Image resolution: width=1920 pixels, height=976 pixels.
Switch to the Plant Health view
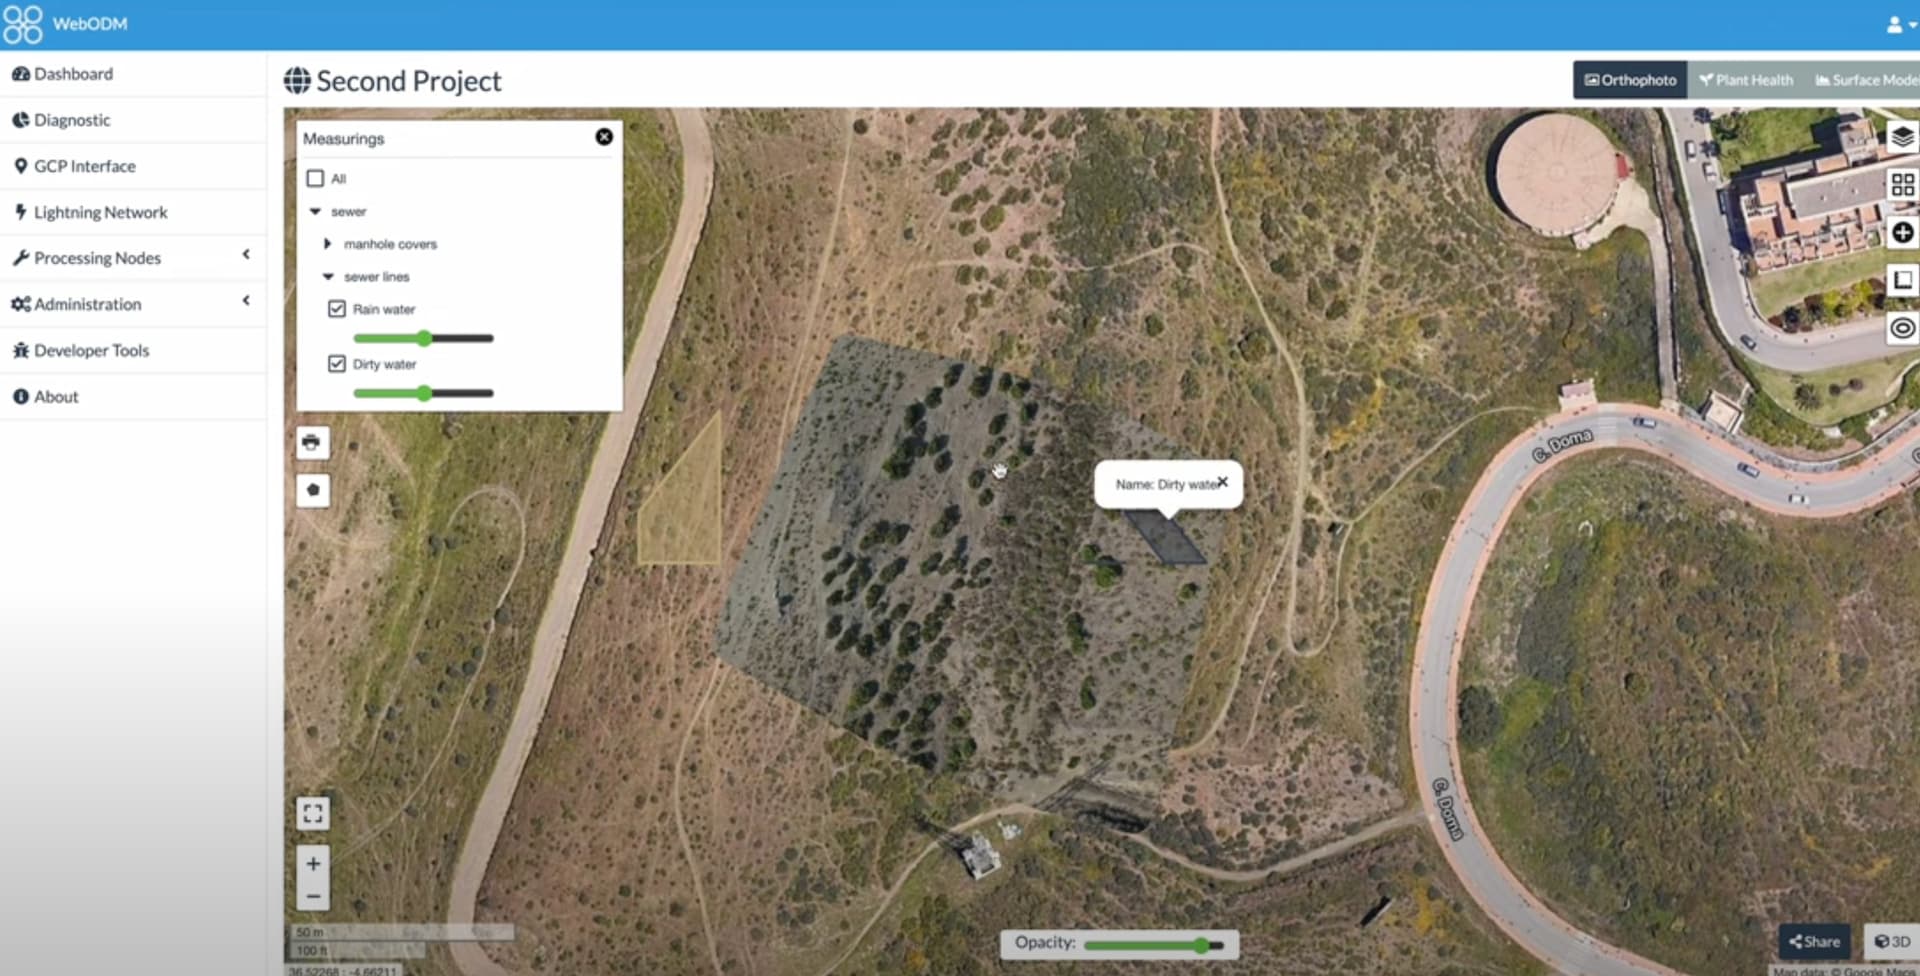point(1744,79)
